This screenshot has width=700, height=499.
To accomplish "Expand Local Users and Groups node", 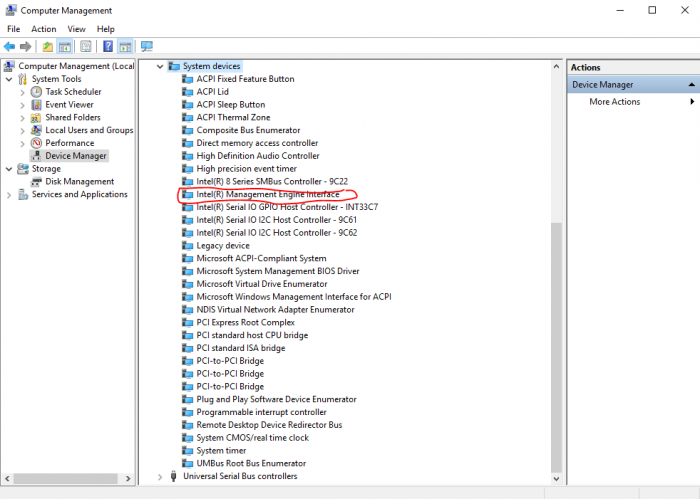I will click(22, 131).
